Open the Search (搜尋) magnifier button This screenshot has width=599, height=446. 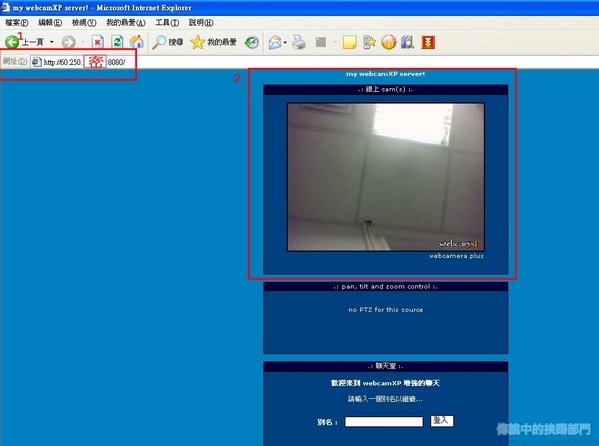[167, 42]
